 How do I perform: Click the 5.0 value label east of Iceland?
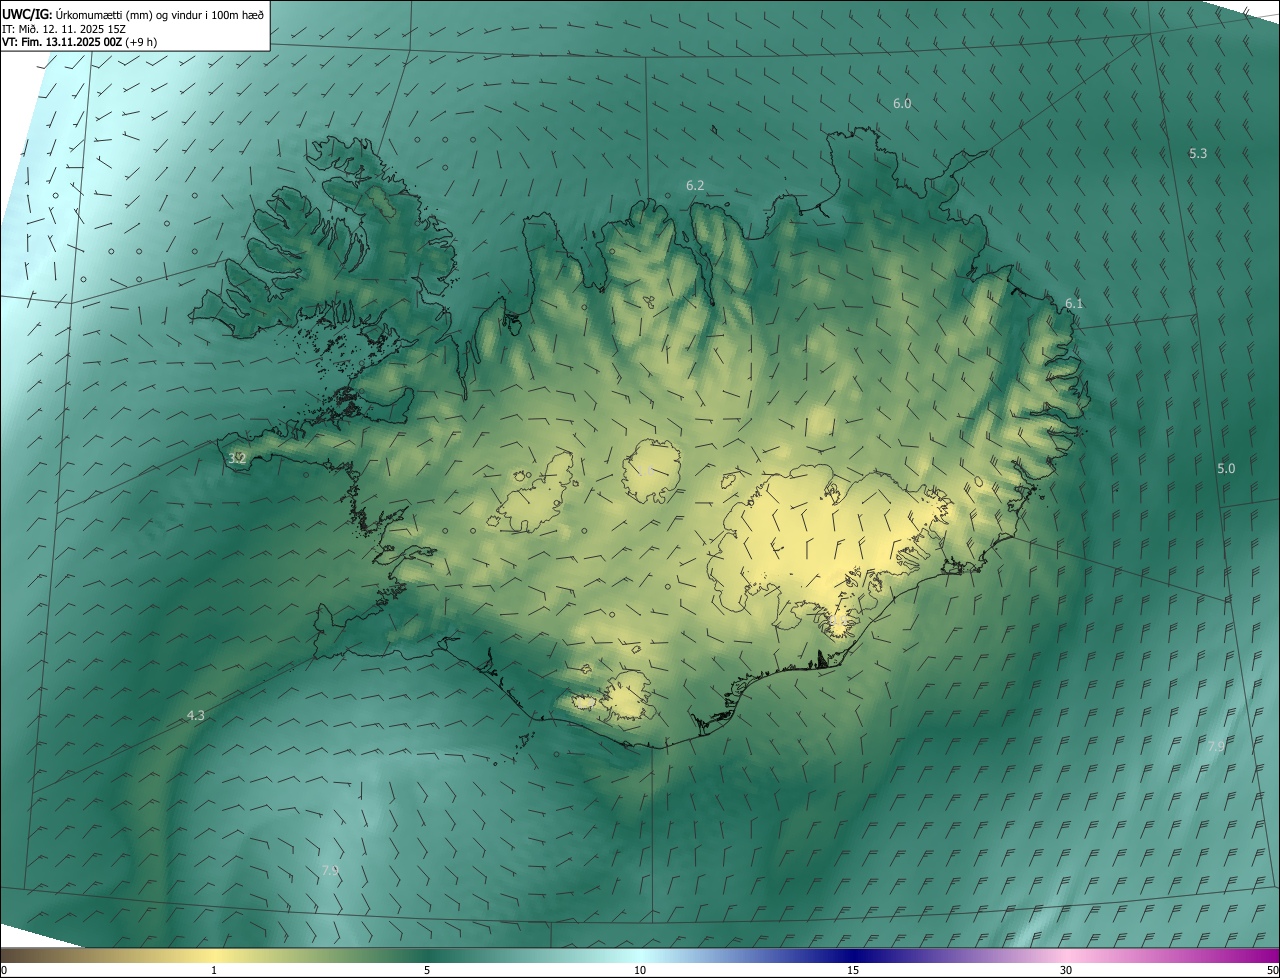pos(1226,468)
